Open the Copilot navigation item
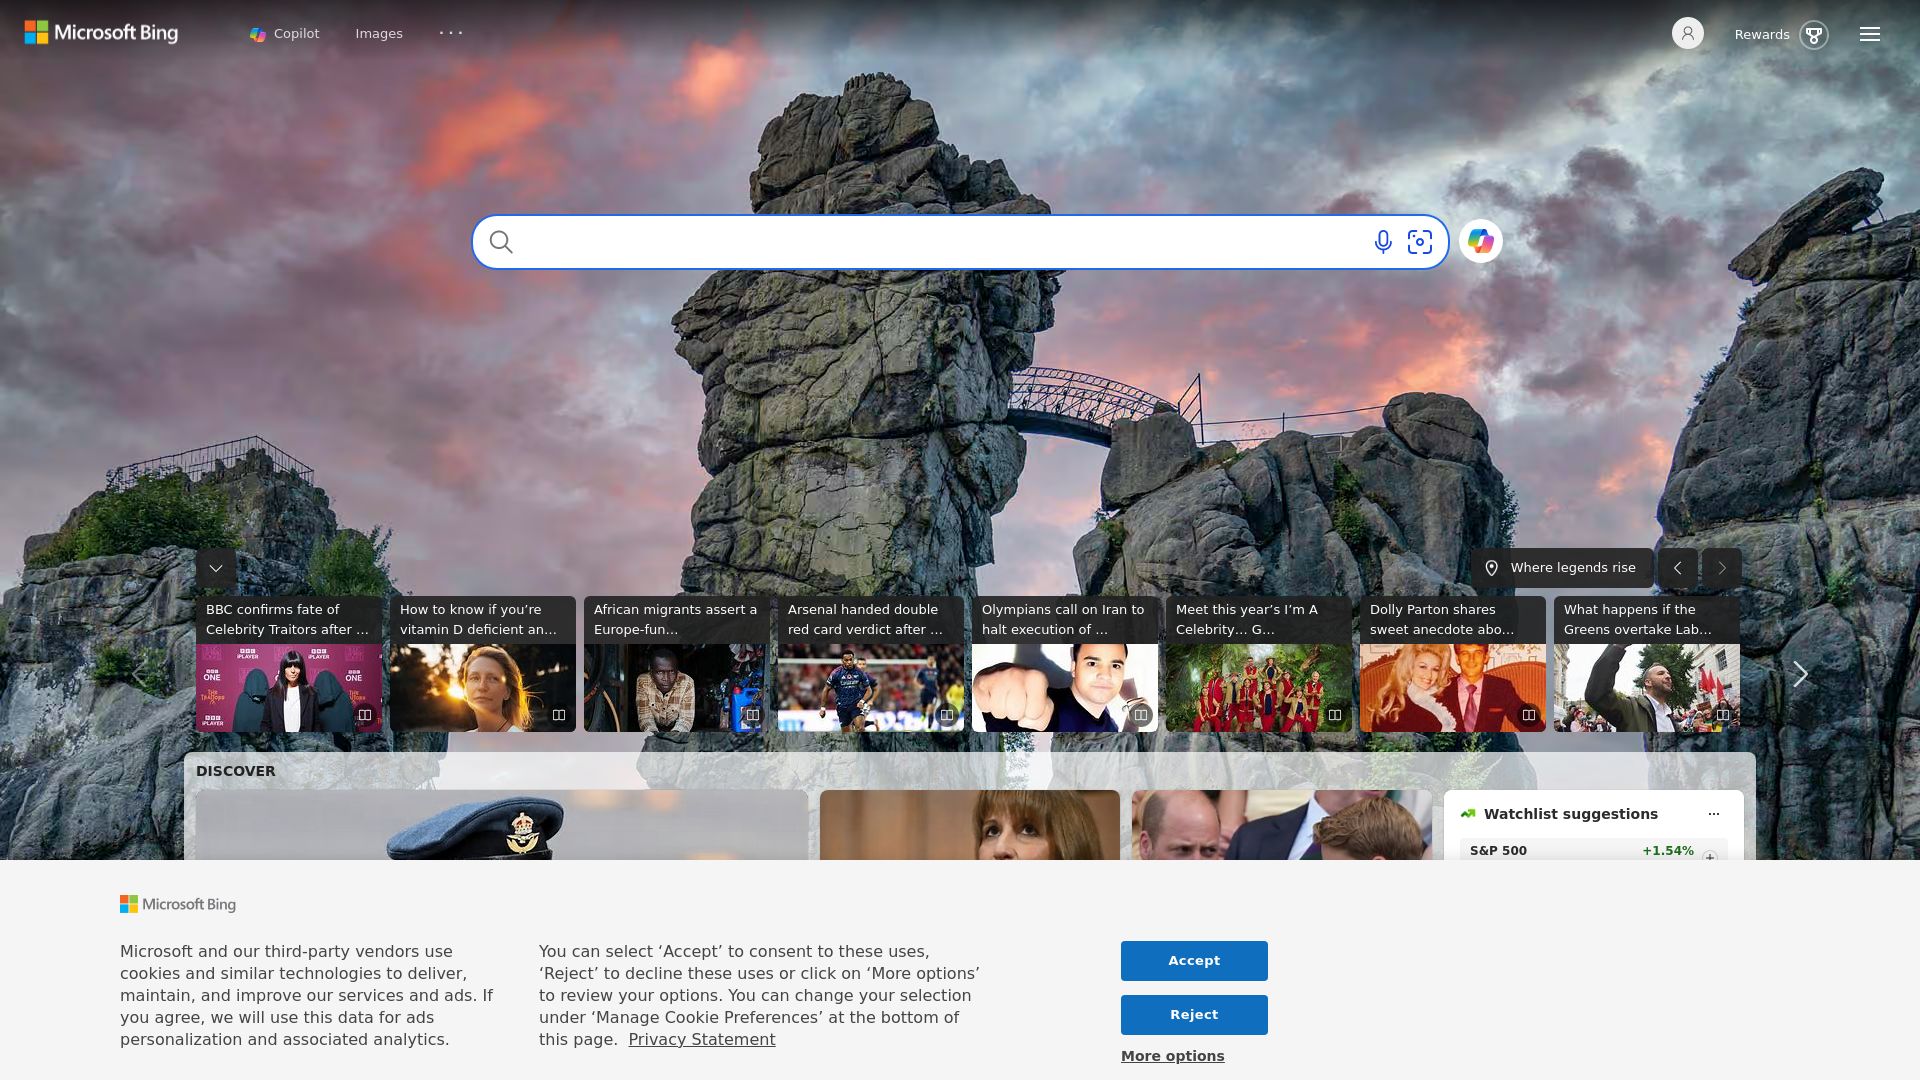Screen dimensions: 1920x1080 tap(284, 33)
